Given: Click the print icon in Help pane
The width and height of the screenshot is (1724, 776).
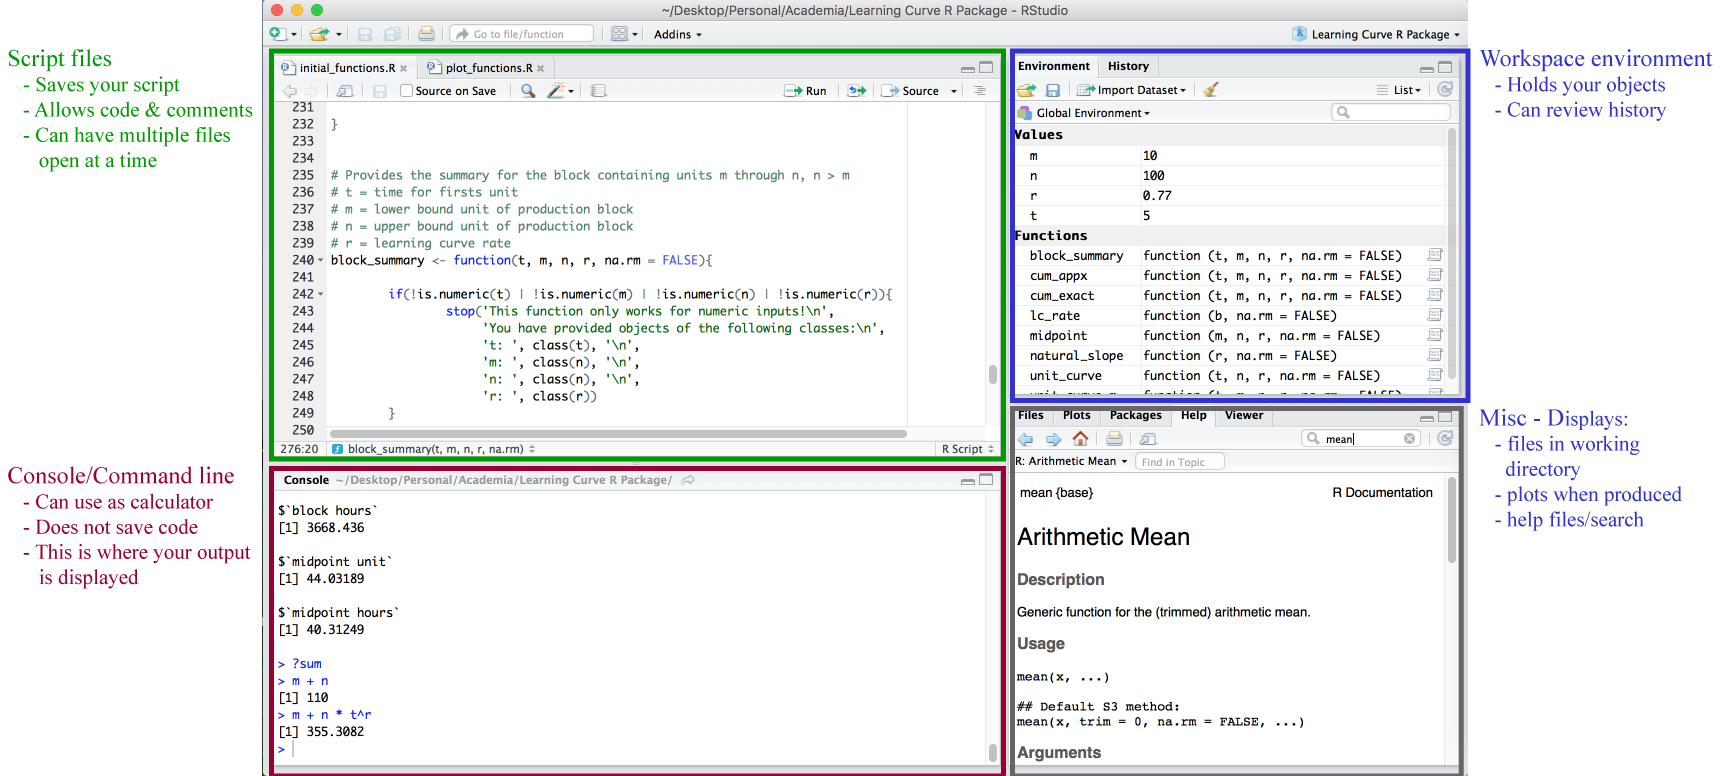Looking at the screenshot, I should (x=1114, y=439).
